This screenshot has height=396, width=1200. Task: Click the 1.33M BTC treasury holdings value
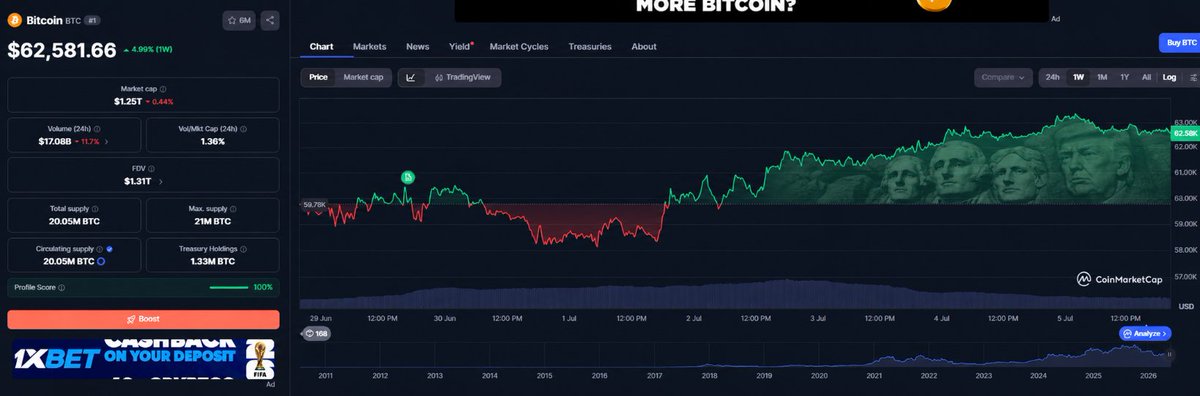(x=212, y=261)
